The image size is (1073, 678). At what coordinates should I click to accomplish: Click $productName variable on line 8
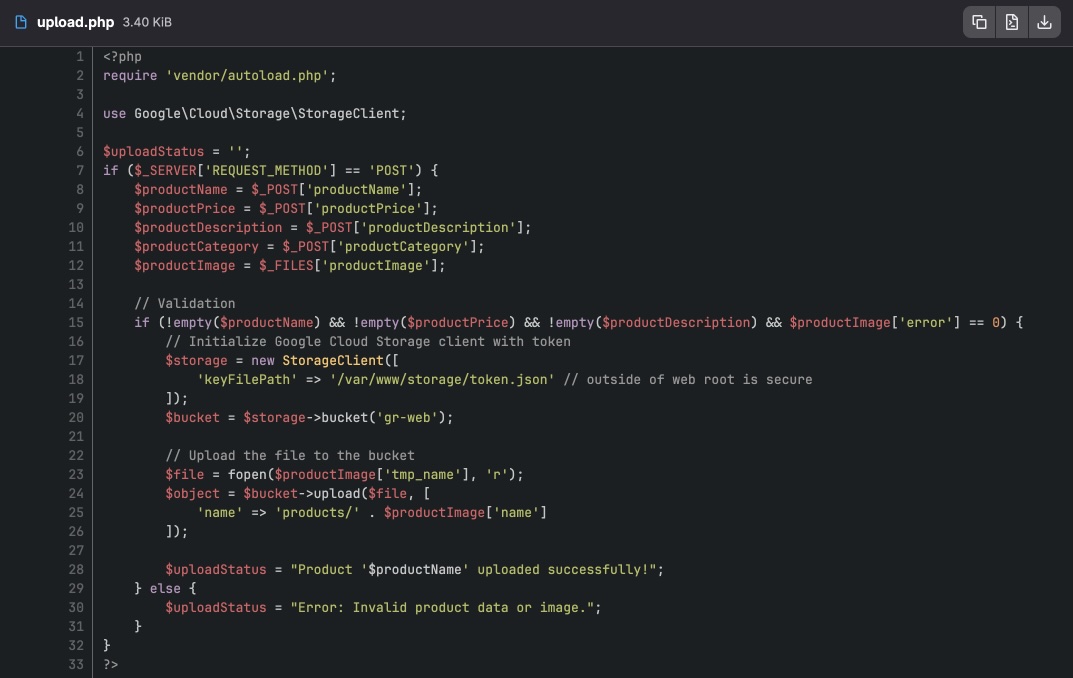pyautogui.click(x=181, y=189)
